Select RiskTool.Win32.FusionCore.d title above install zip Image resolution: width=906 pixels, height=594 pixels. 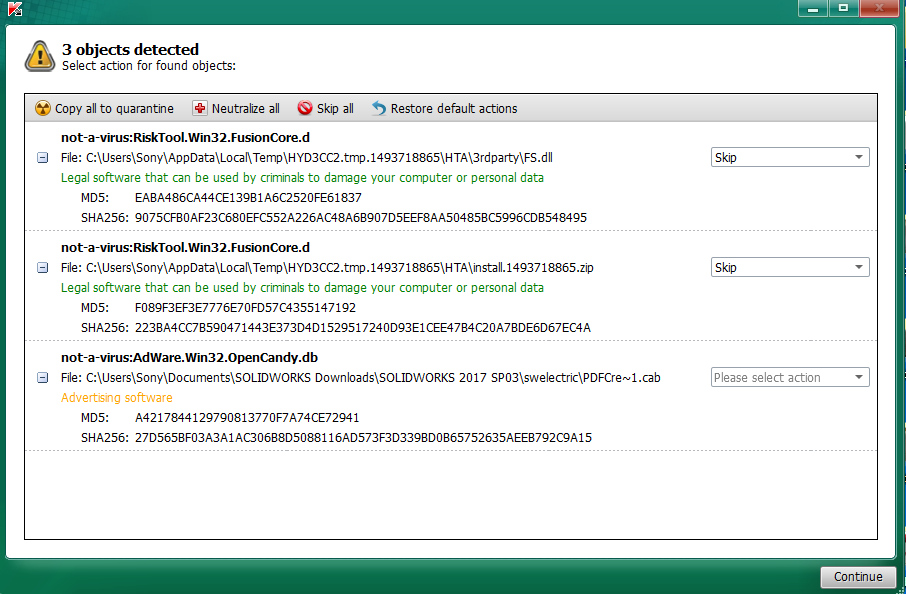185,247
